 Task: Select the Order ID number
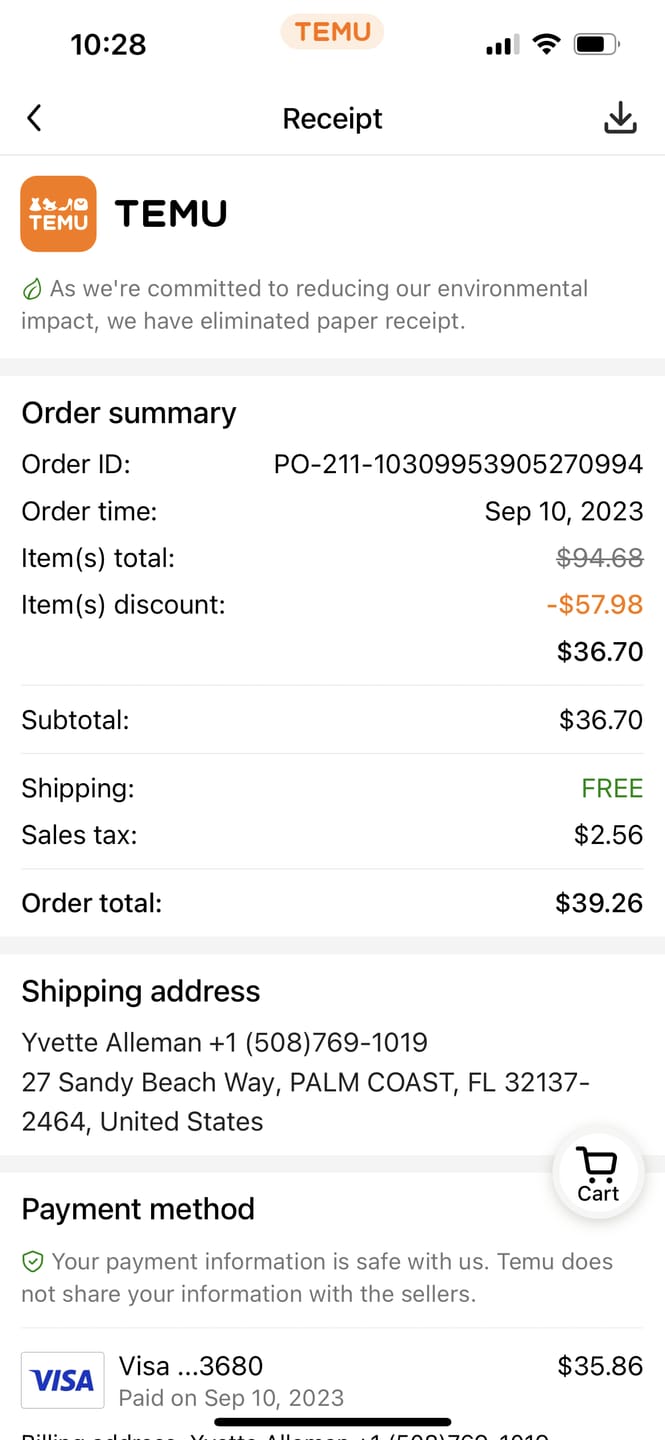tap(458, 464)
